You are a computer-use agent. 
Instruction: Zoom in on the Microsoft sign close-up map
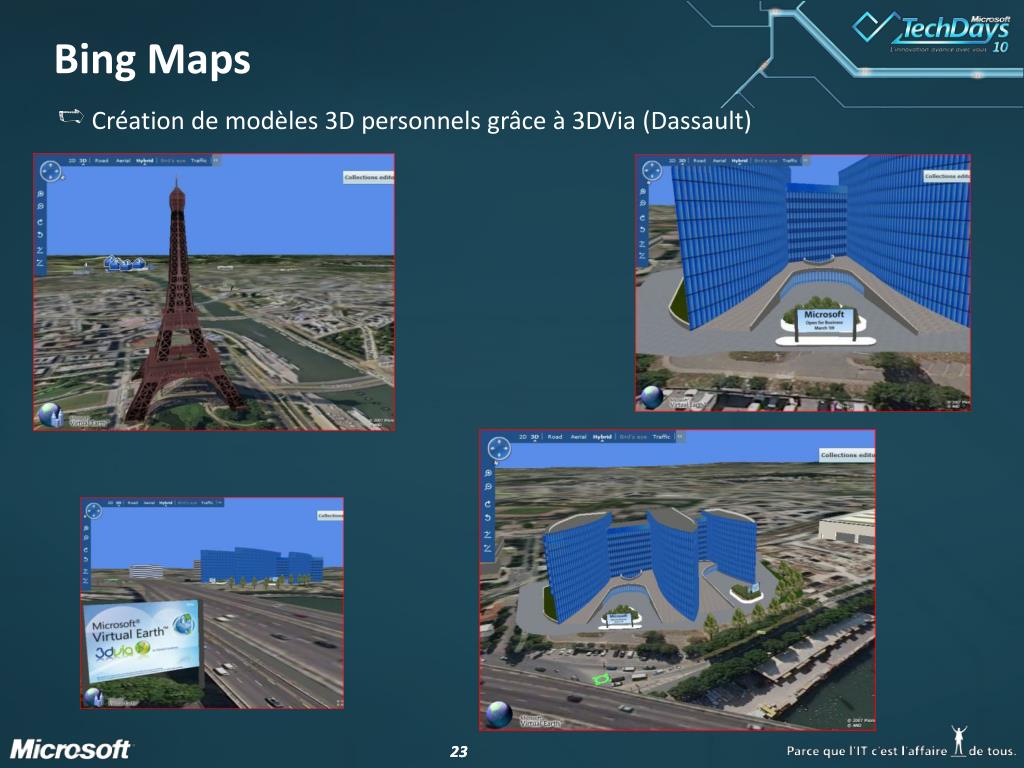[643, 191]
